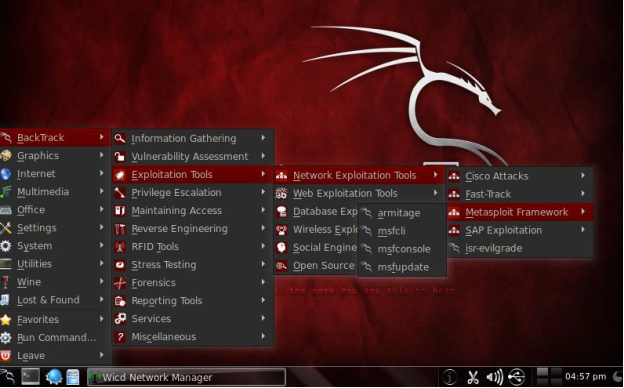This screenshot has height=388, width=624.
Task: Open the file manager taskbar icon
Action: (x=73, y=377)
